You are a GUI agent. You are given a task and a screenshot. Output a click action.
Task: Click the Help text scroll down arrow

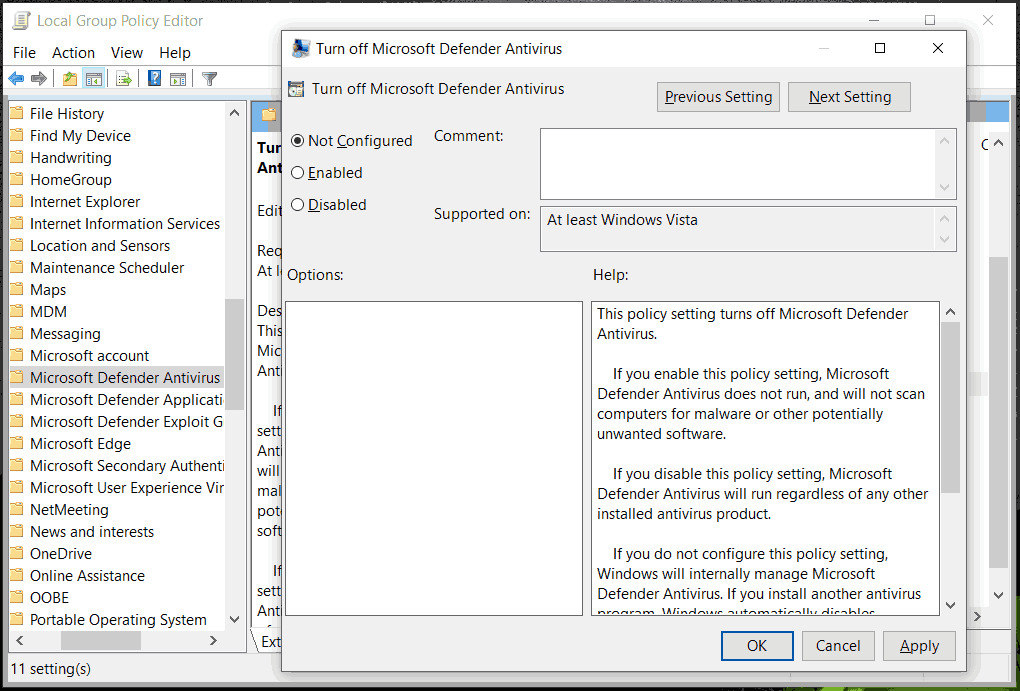pyautogui.click(x=950, y=605)
